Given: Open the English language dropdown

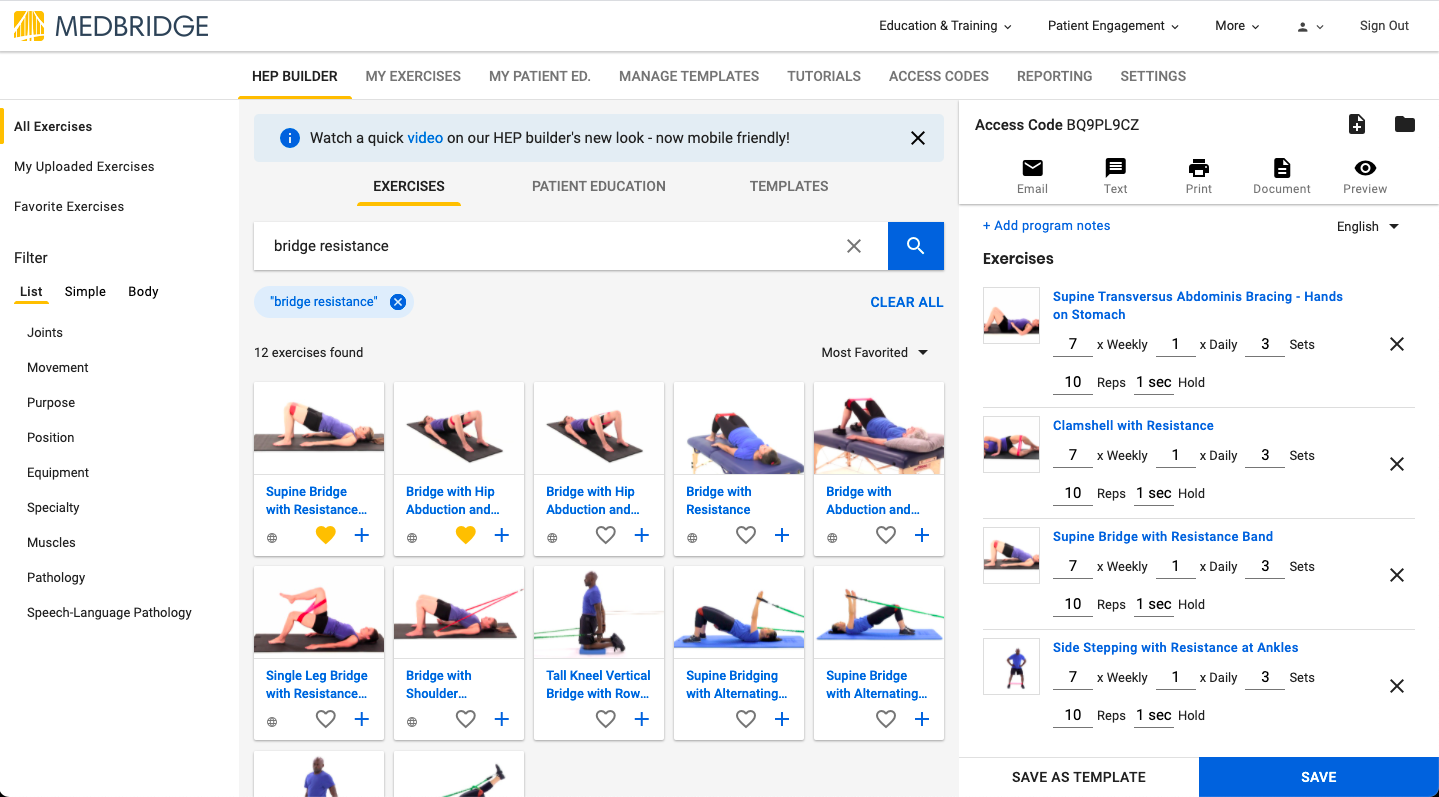Looking at the screenshot, I should pos(1368,226).
